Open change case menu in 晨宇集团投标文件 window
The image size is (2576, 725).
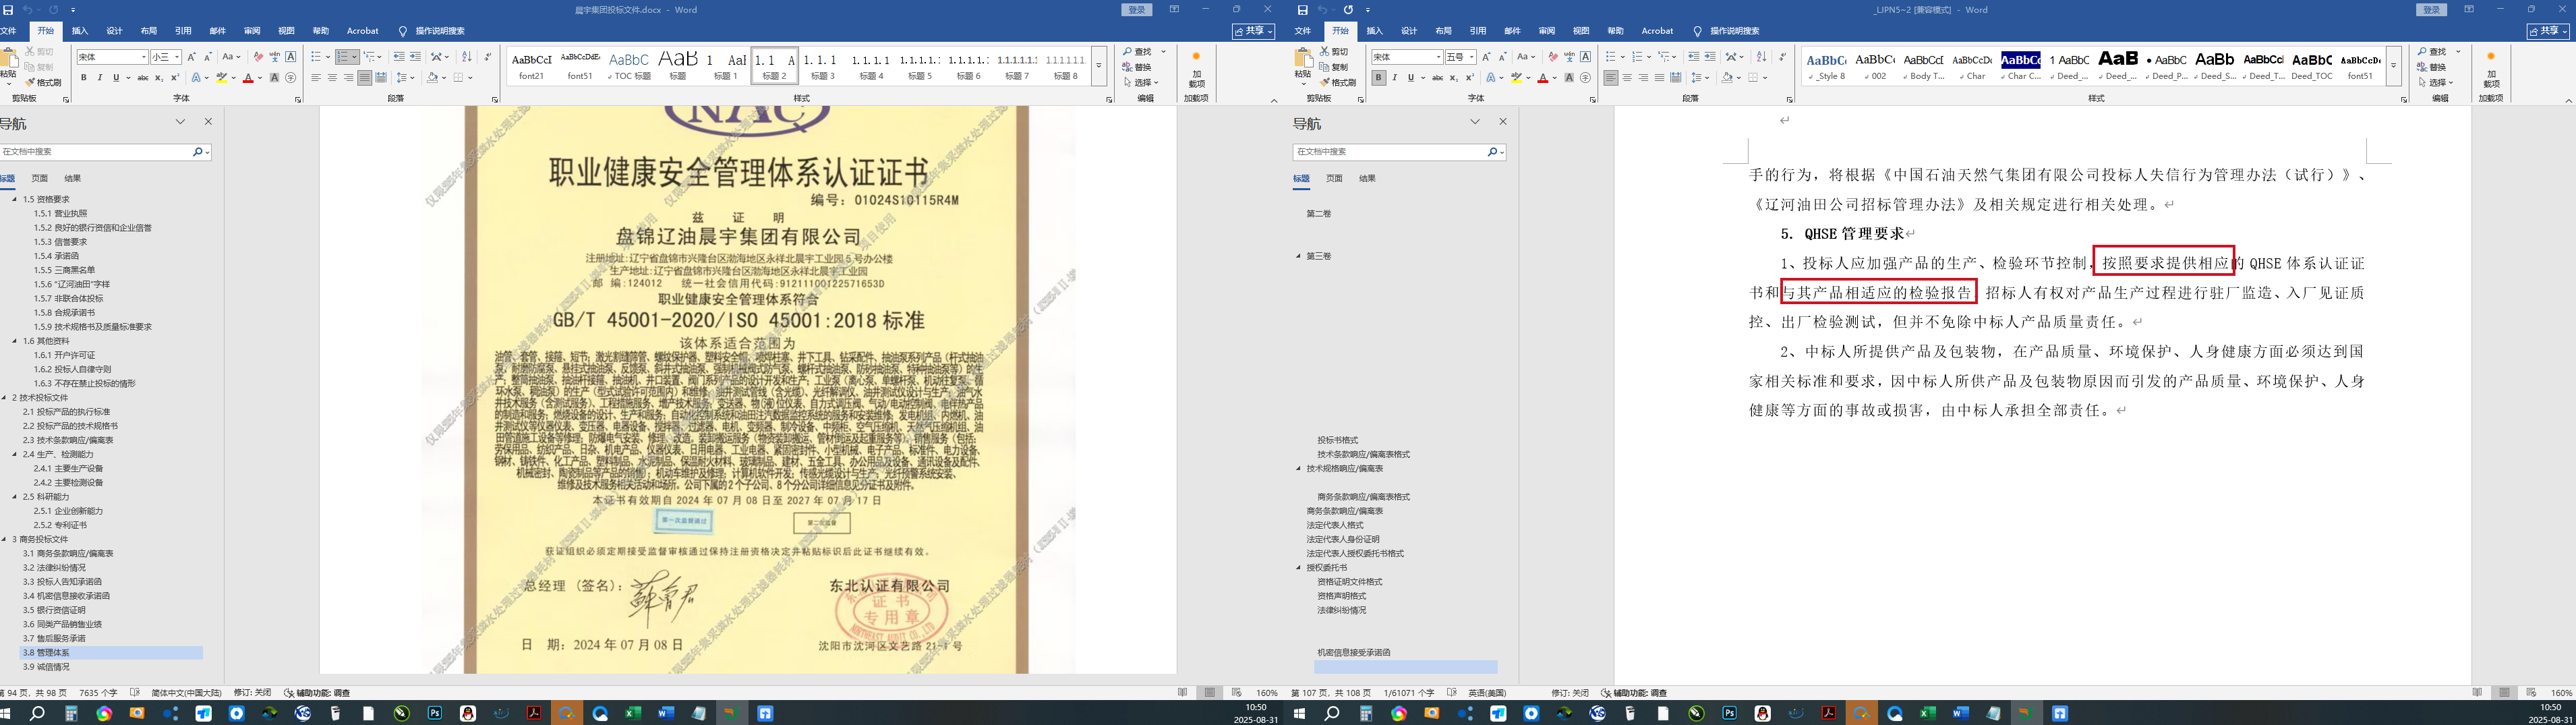tap(231, 57)
